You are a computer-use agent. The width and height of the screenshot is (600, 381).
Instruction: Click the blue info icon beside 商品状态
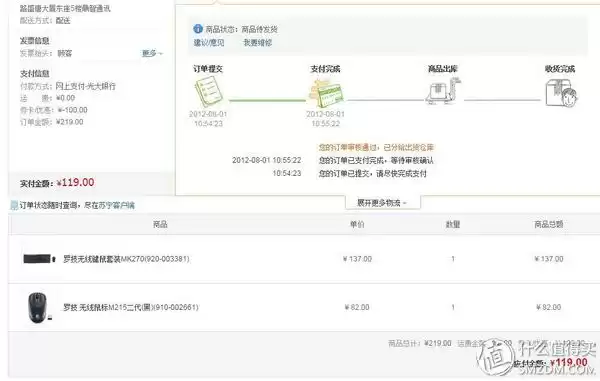click(198, 29)
